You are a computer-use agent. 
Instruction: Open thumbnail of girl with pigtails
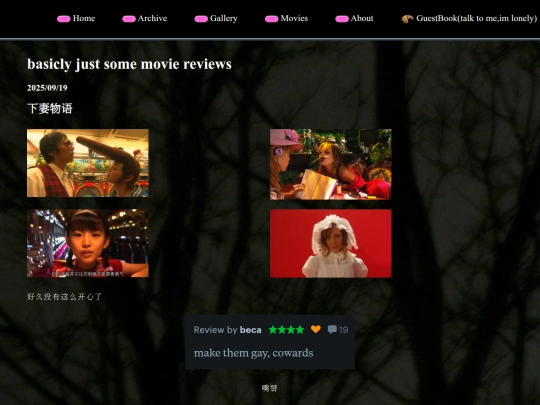pos(88,243)
